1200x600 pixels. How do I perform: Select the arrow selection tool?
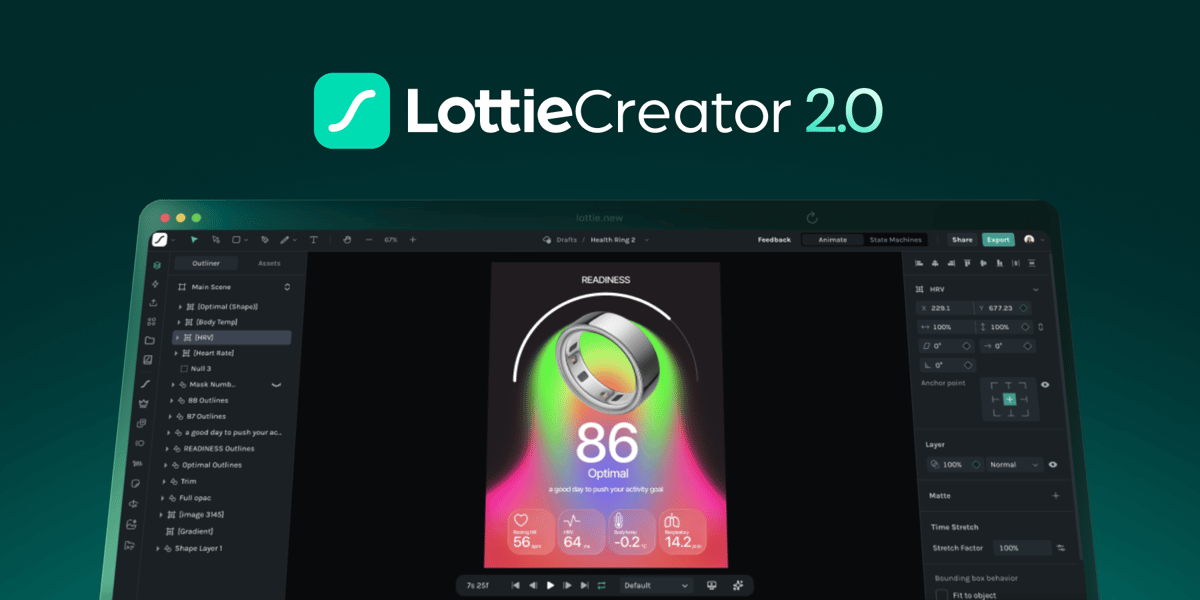[195, 240]
